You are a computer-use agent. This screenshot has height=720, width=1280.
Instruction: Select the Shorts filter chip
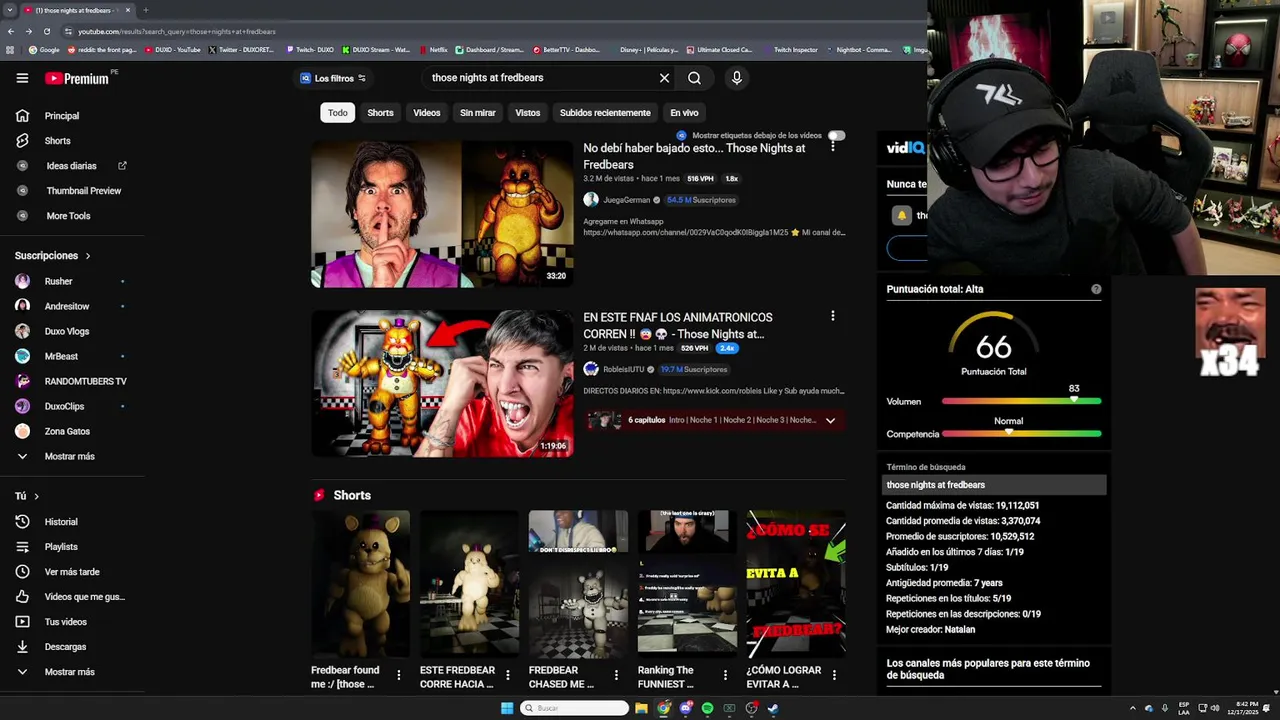tap(380, 113)
